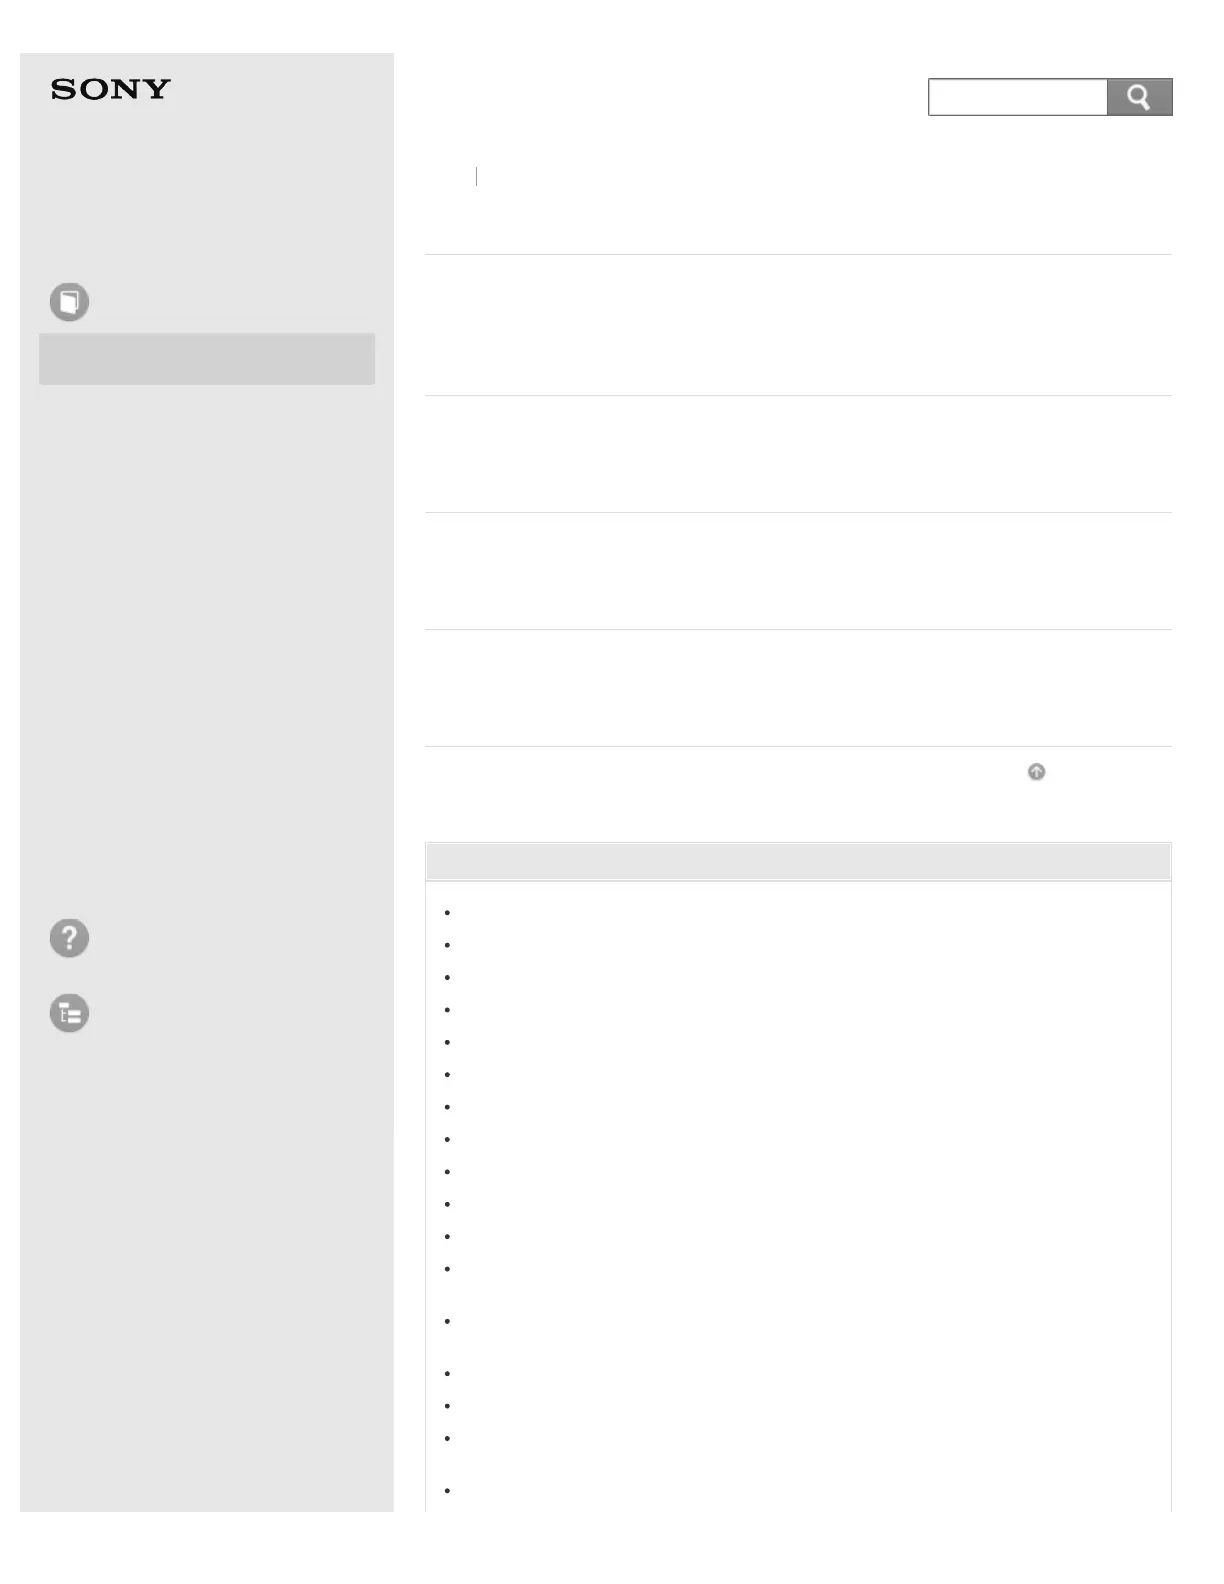Open the fourth content section above top arrow
1224x1584 pixels.
(798, 688)
